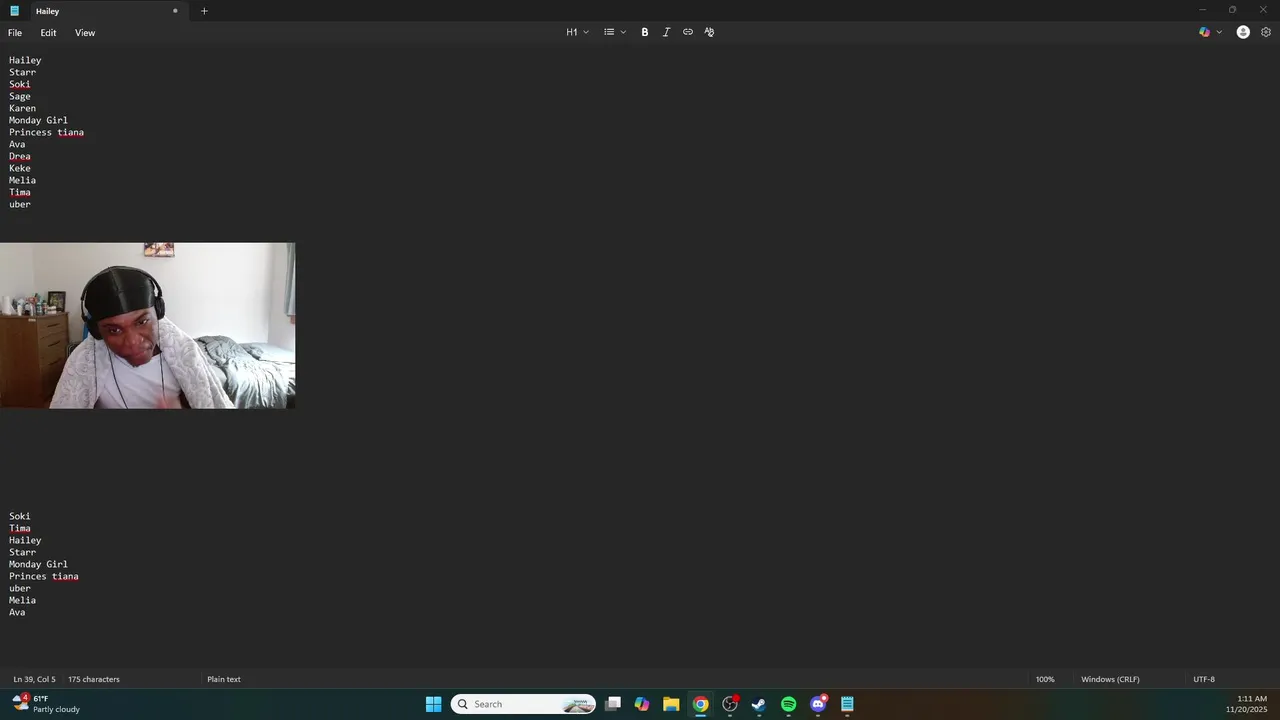
Task: Click Monday Girl above Princes tiana
Action: pyautogui.click(x=38, y=564)
